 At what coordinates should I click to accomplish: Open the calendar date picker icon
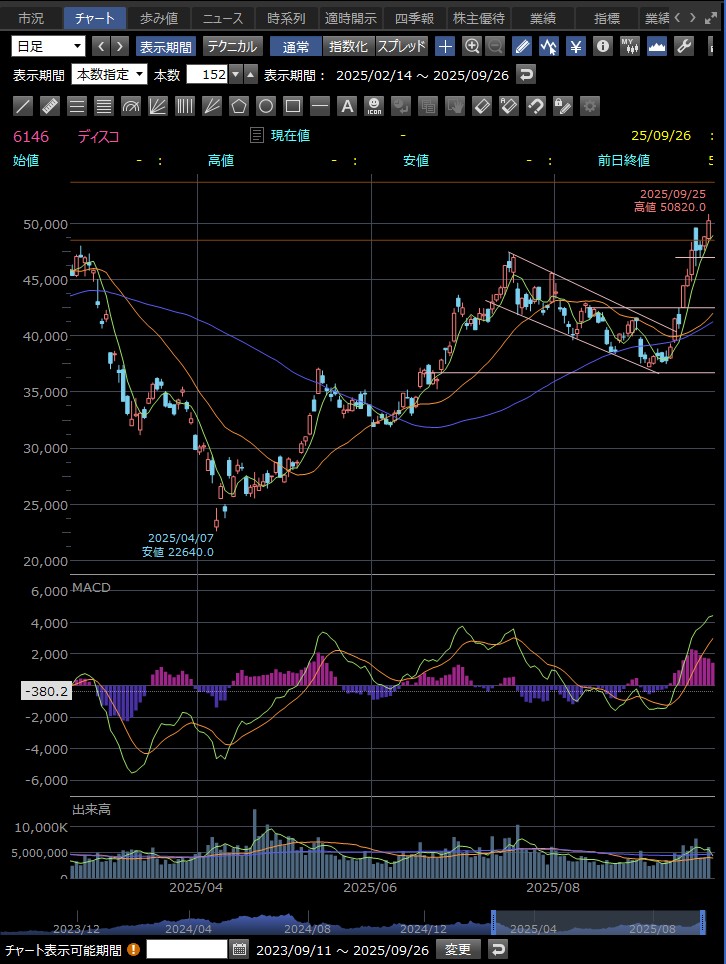coord(240,949)
